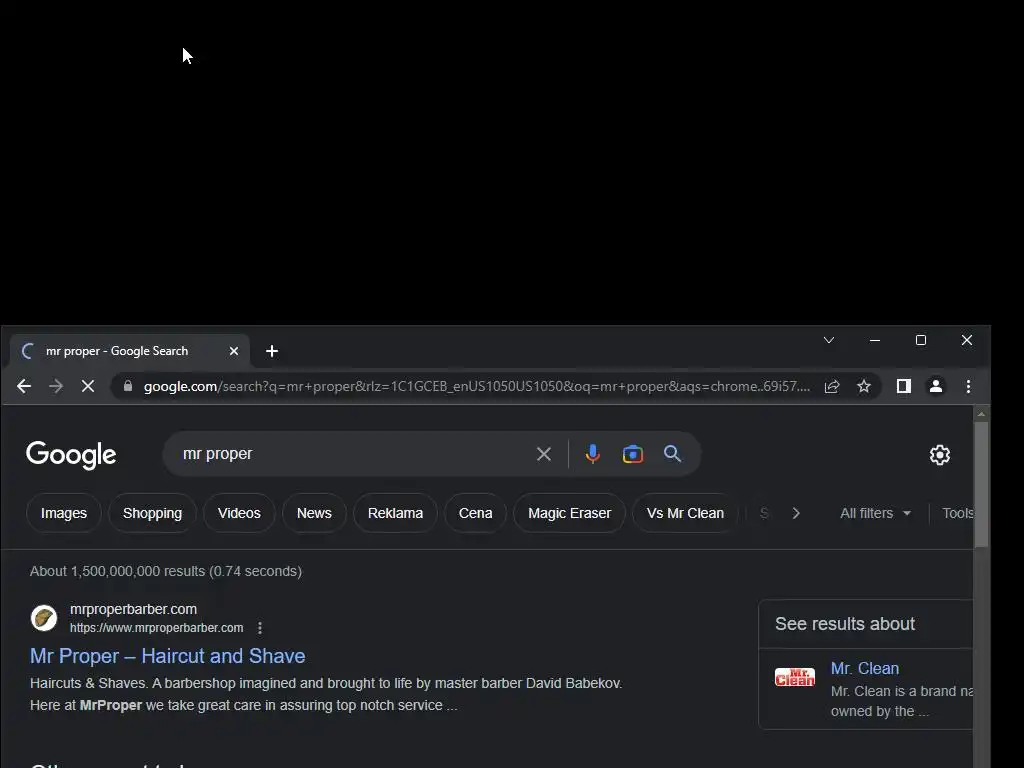Submit search with the magnifying glass icon

[673, 454]
